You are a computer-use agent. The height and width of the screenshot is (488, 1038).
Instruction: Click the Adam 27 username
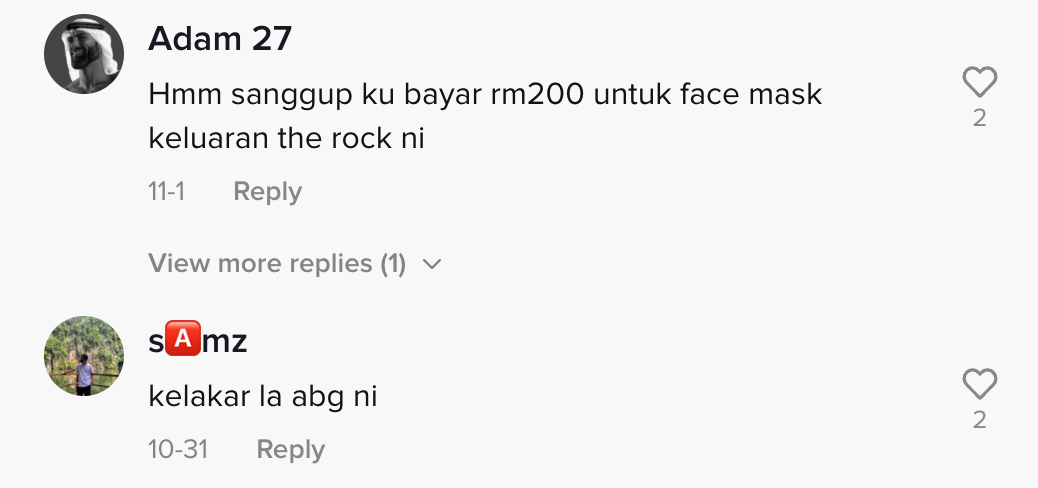pos(220,39)
